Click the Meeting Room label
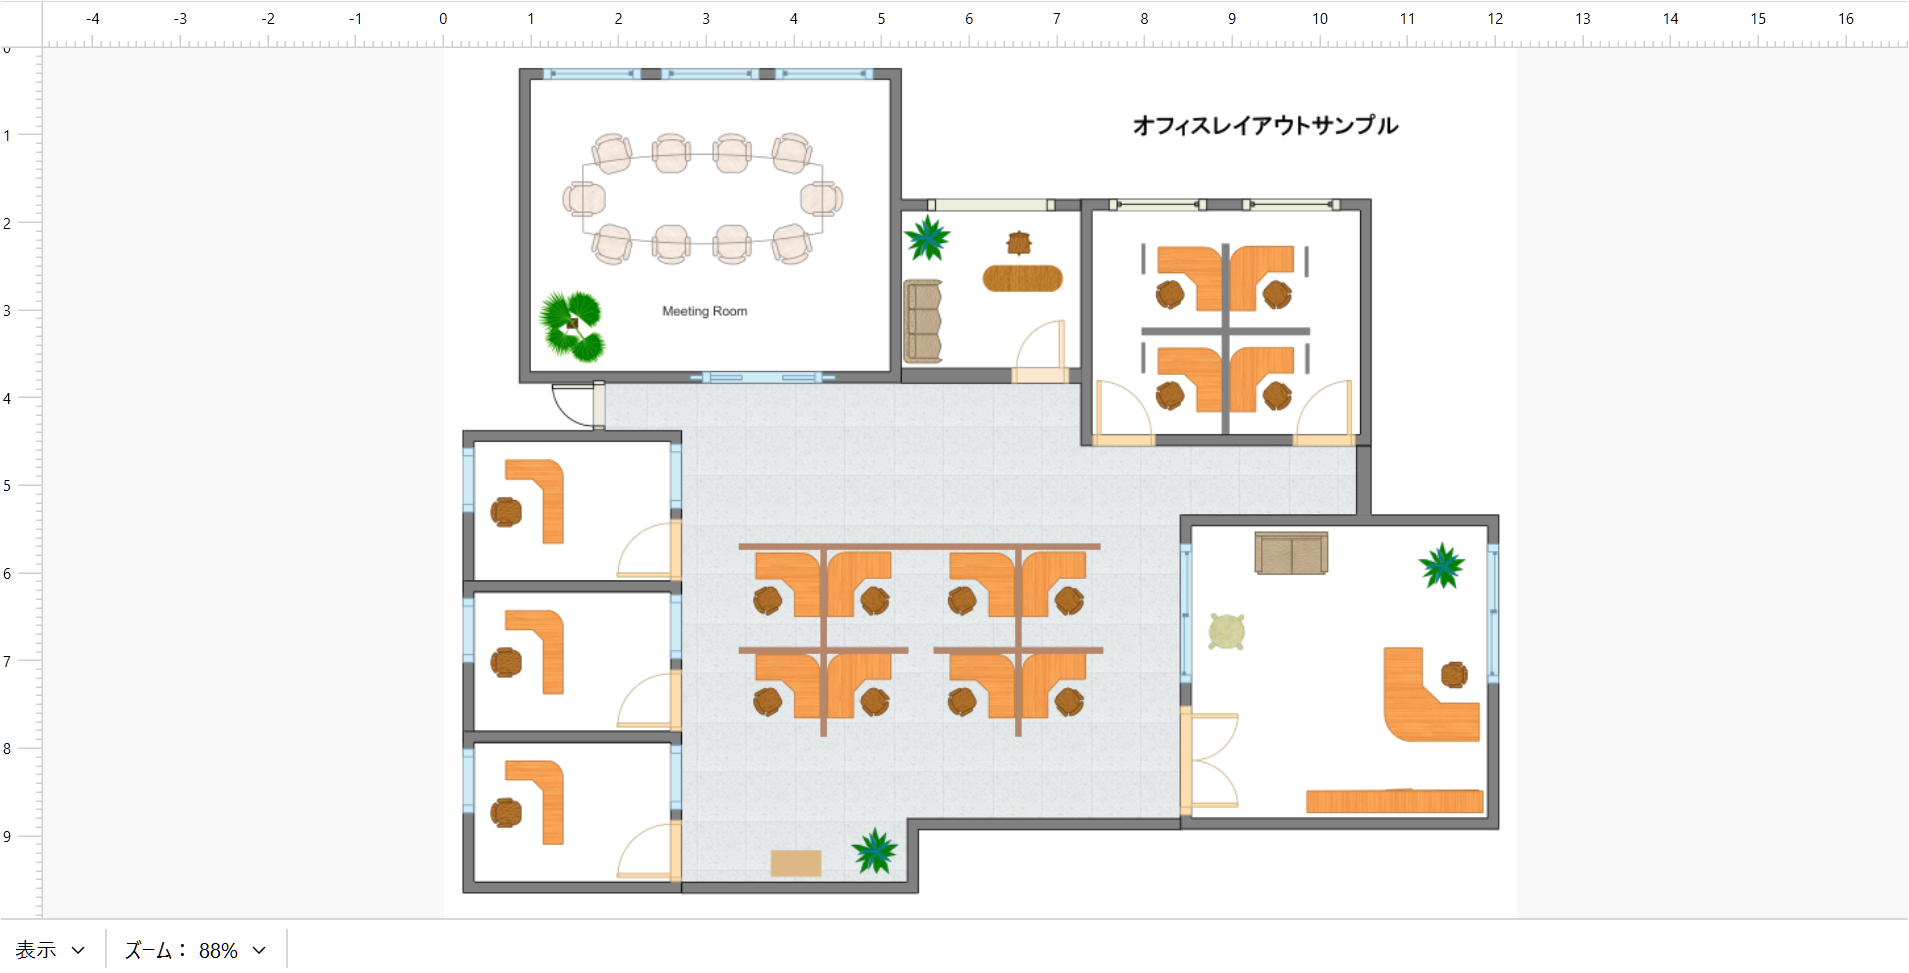 [x=704, y=311]
